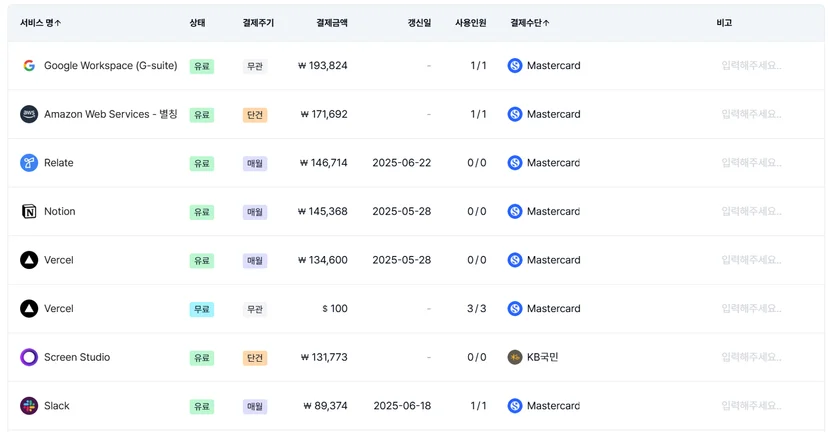This screenshot has height=435, width=828.
Task: Click the ₩193,824 payment amount
Action: 323,65
